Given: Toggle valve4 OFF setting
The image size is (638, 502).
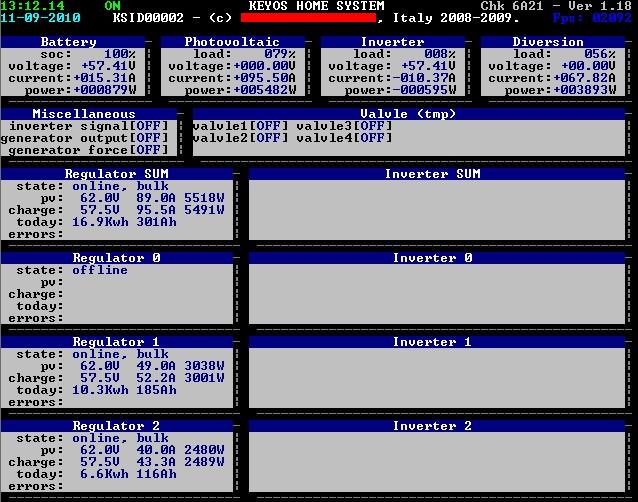Looking at the screenshot, I should click(x=372, y=138).
